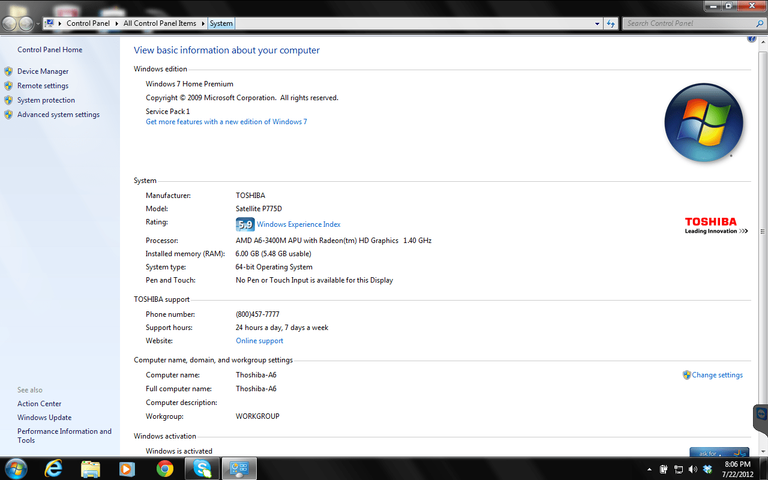This screenshot has width=768, height=480.
Task: Click the shield icon beside System protection
Action: tap(8, 100)
